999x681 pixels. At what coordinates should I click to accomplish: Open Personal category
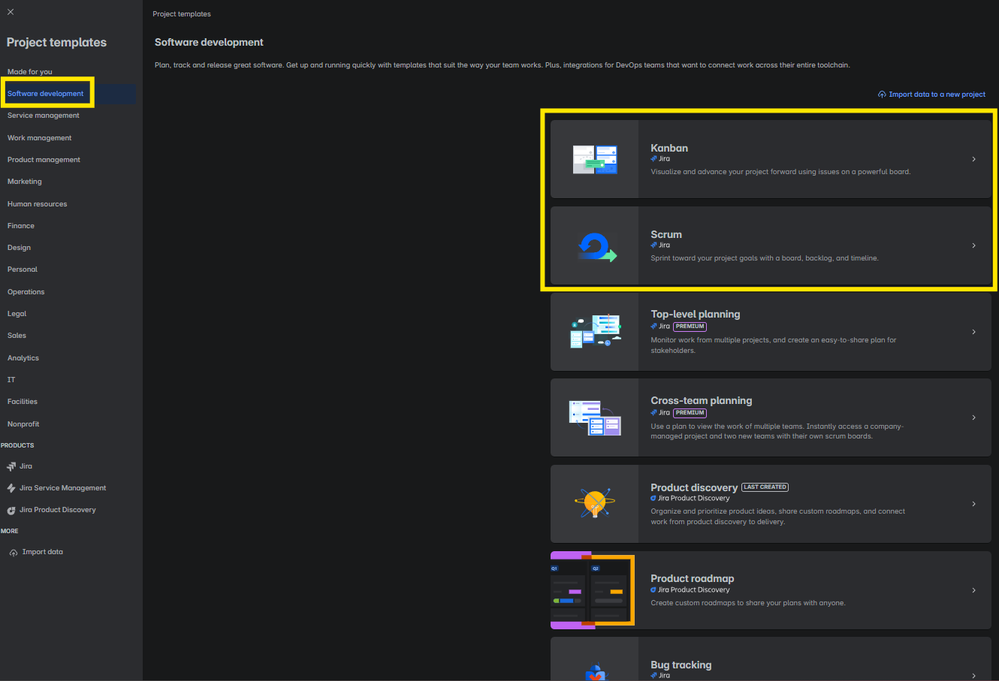(x=22, y=269)
